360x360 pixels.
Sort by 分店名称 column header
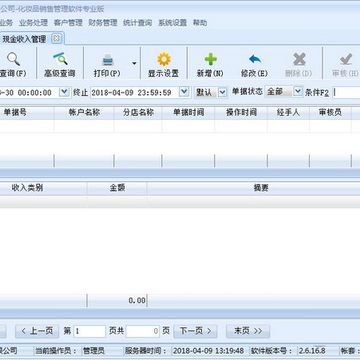click(138, 112)
